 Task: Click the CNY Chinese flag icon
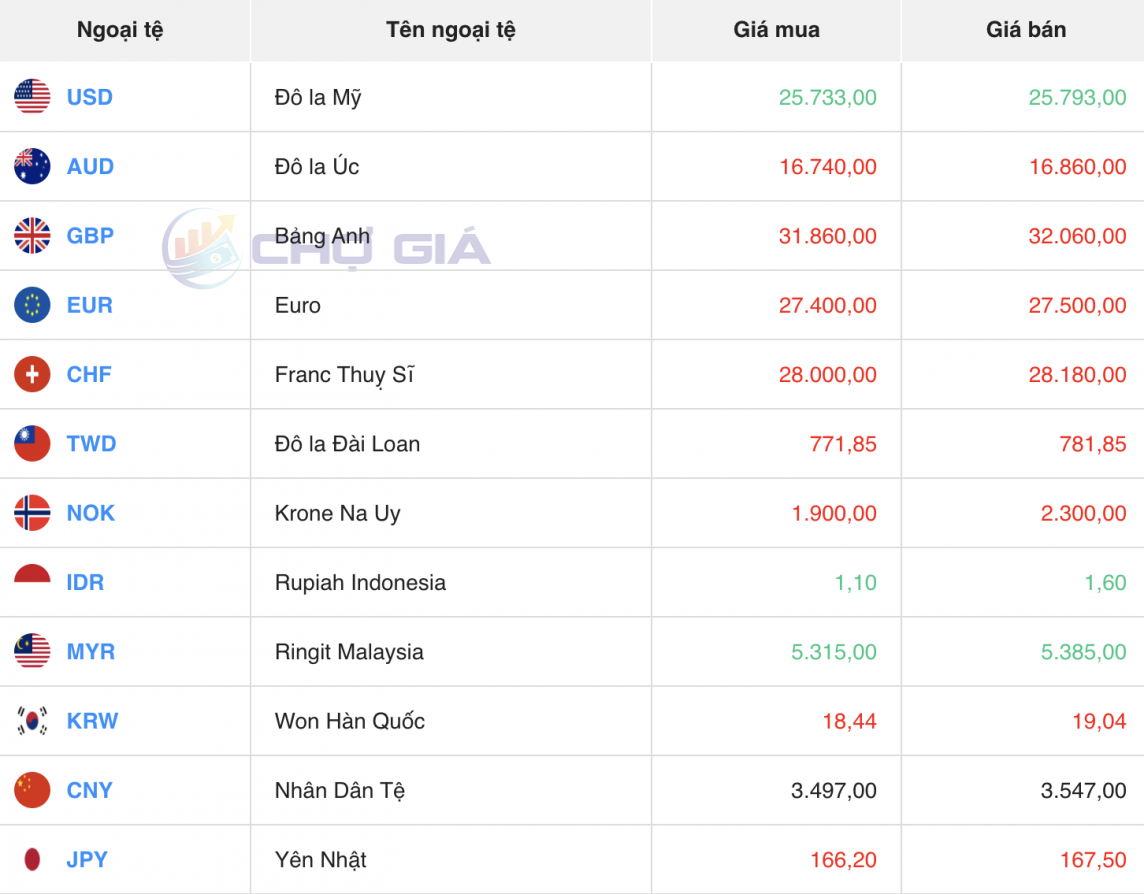pos(31,790)
